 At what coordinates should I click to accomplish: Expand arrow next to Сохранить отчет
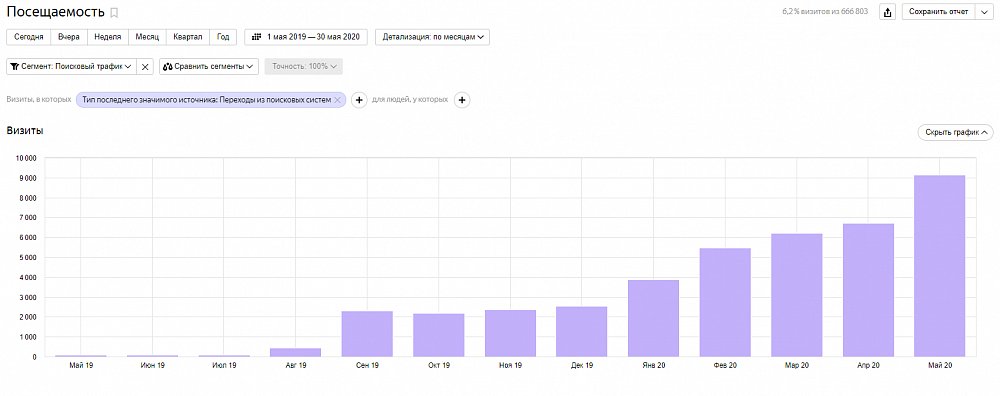click(x=984, y=12)
